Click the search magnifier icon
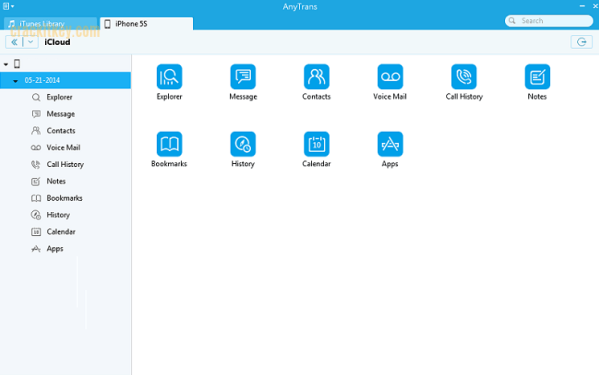 pyautogui.click(x=512, y=21)
